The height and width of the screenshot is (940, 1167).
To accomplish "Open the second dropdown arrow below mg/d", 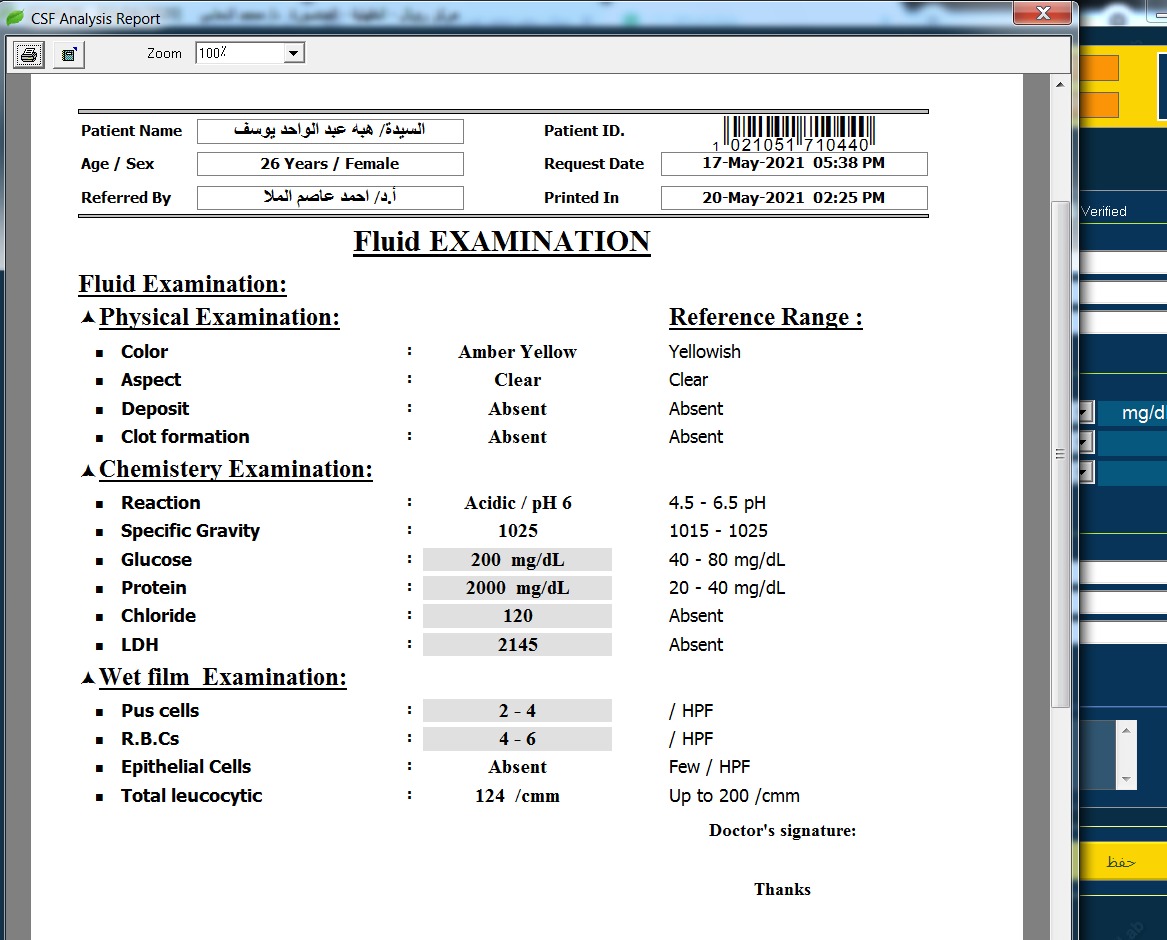I will pos(1085,442).
